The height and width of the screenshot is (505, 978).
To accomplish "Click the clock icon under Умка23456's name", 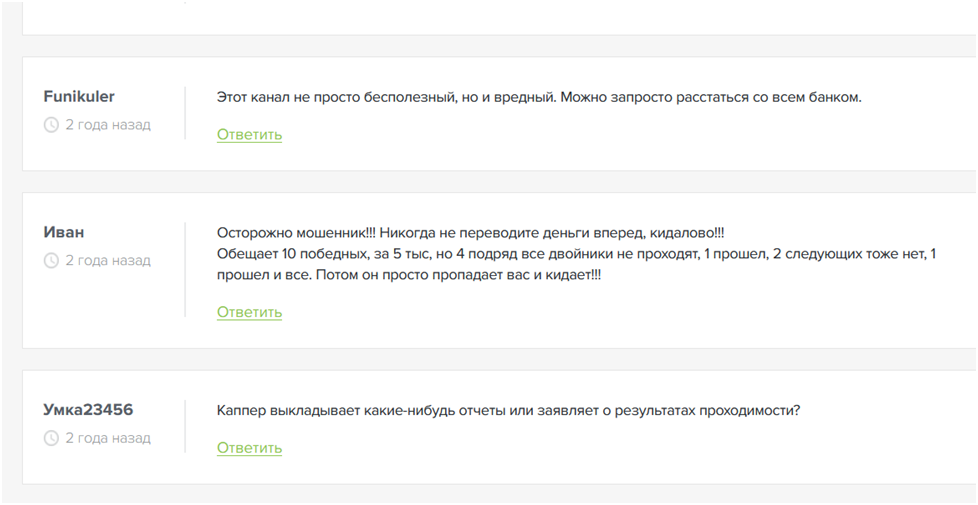I will pyautogui.click(x=52, y=438).
